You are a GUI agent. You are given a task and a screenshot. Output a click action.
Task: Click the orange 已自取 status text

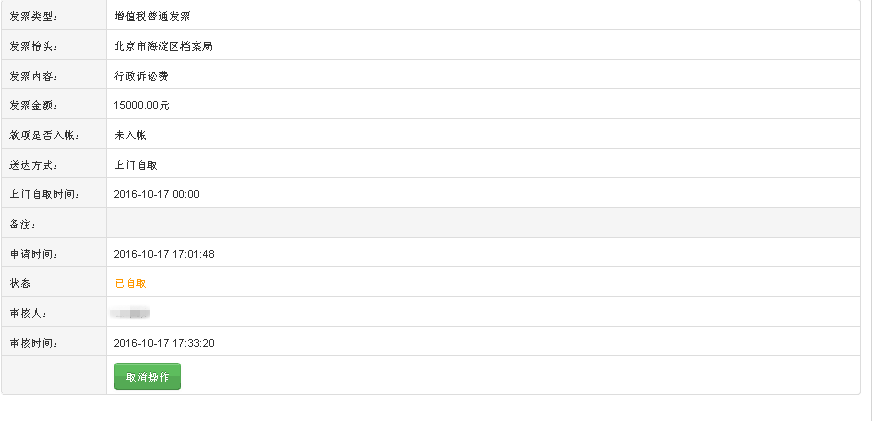131,283
